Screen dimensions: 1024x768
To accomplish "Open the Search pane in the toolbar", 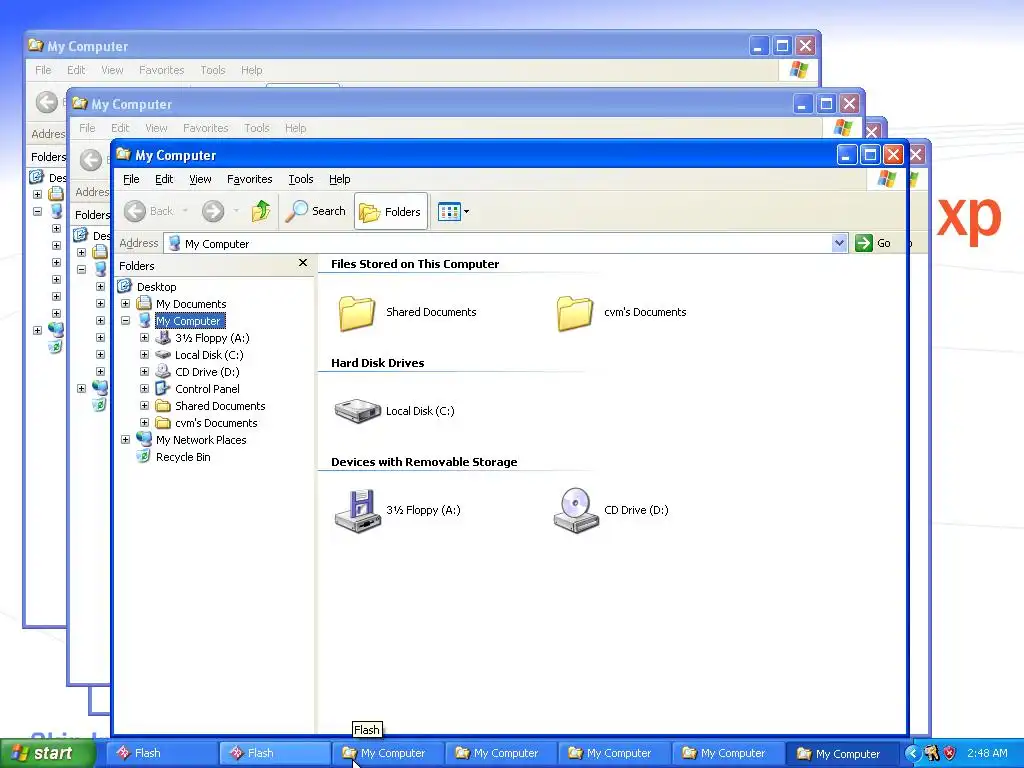I will (316, 211).
